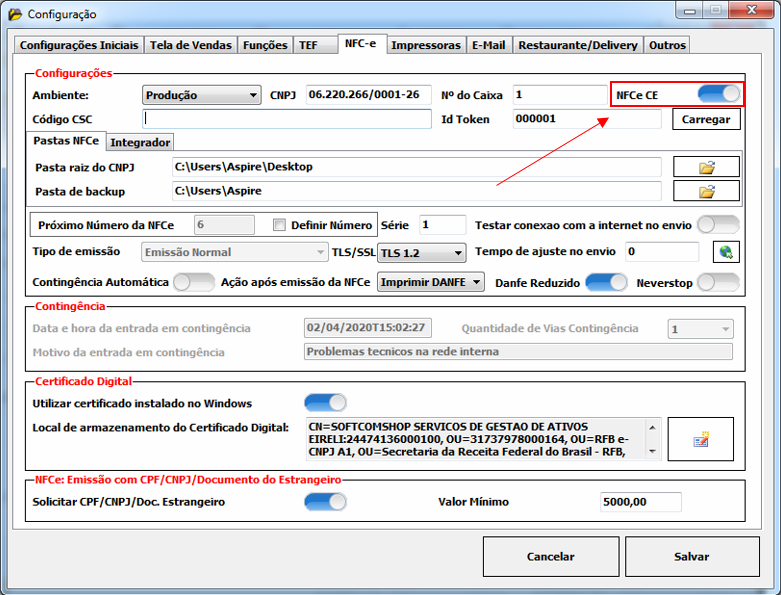The width and height of the screenshot is (781, 595).
Task: Click the globe icon beside Tempo de ajuste
Action: pyautogui.click(x=725, y=252)
